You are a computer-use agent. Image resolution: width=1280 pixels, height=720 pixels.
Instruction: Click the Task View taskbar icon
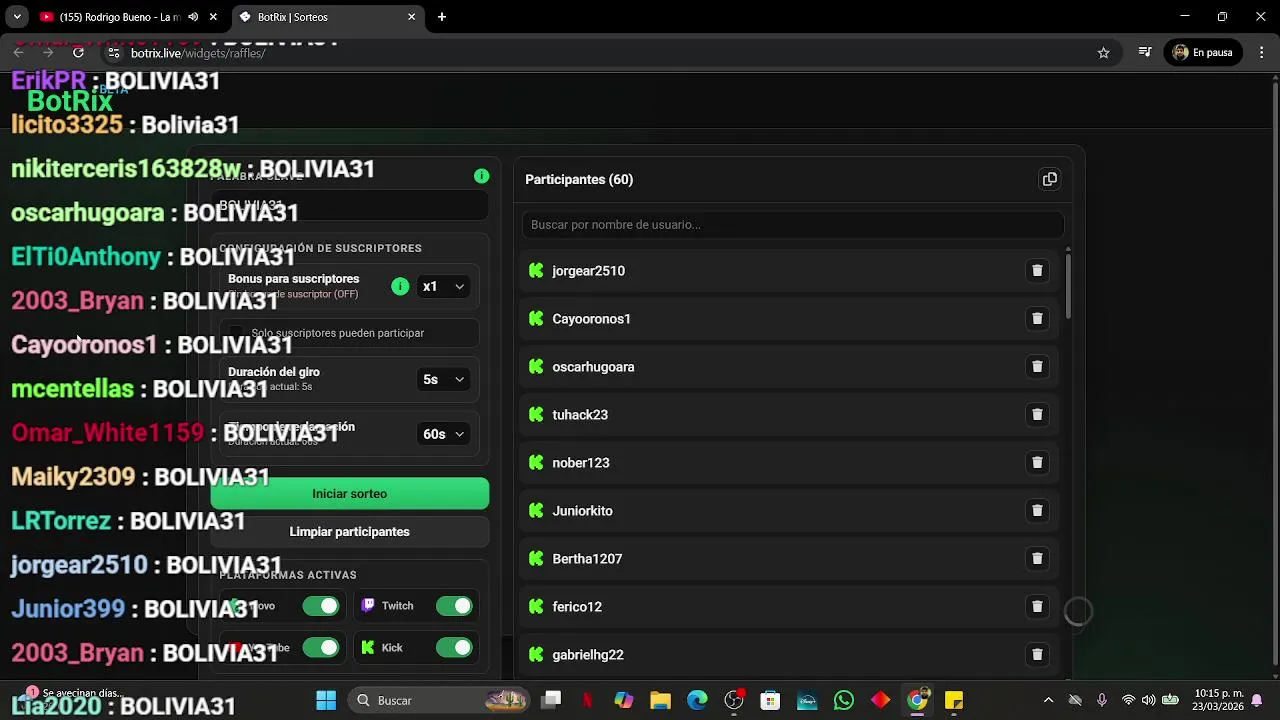[551, 700]
